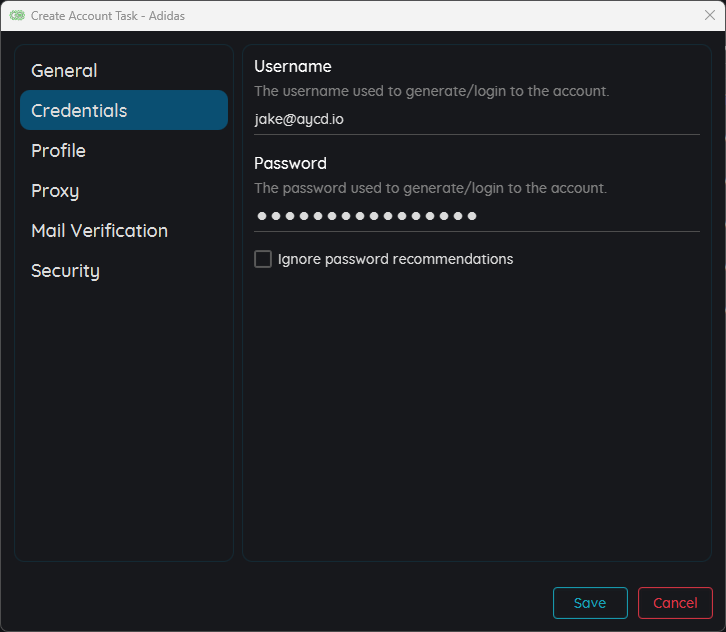The width and height of the screenshot is (726, 632).
Task: Click the Username field containing jake@aycd.io
Action: click(476, 119)
